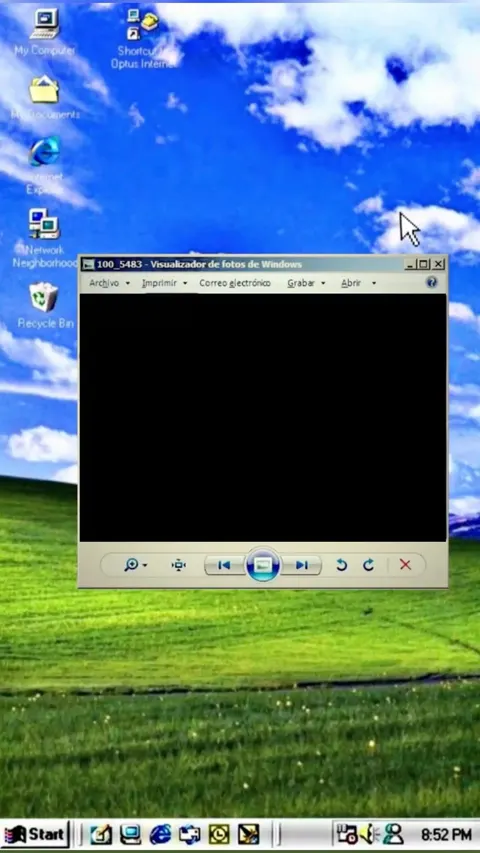This screenshot has height=853, width=480.
Task: Open the My Computer desktop icon
Action: [x=45, y=24]
